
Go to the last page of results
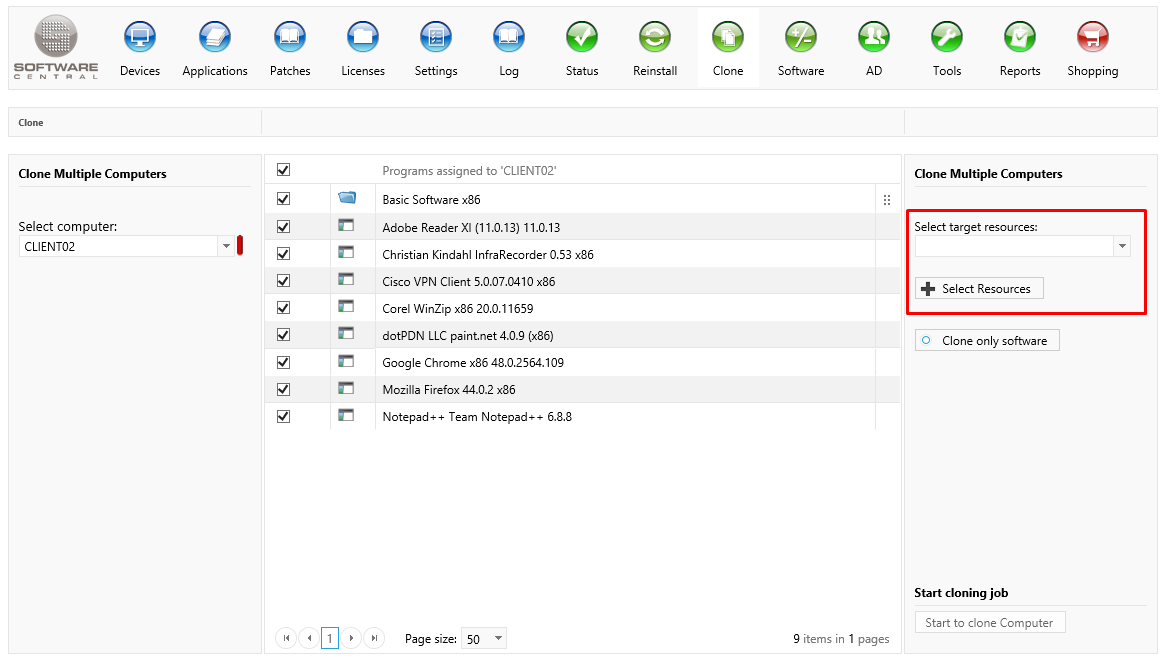pos(374,638)
